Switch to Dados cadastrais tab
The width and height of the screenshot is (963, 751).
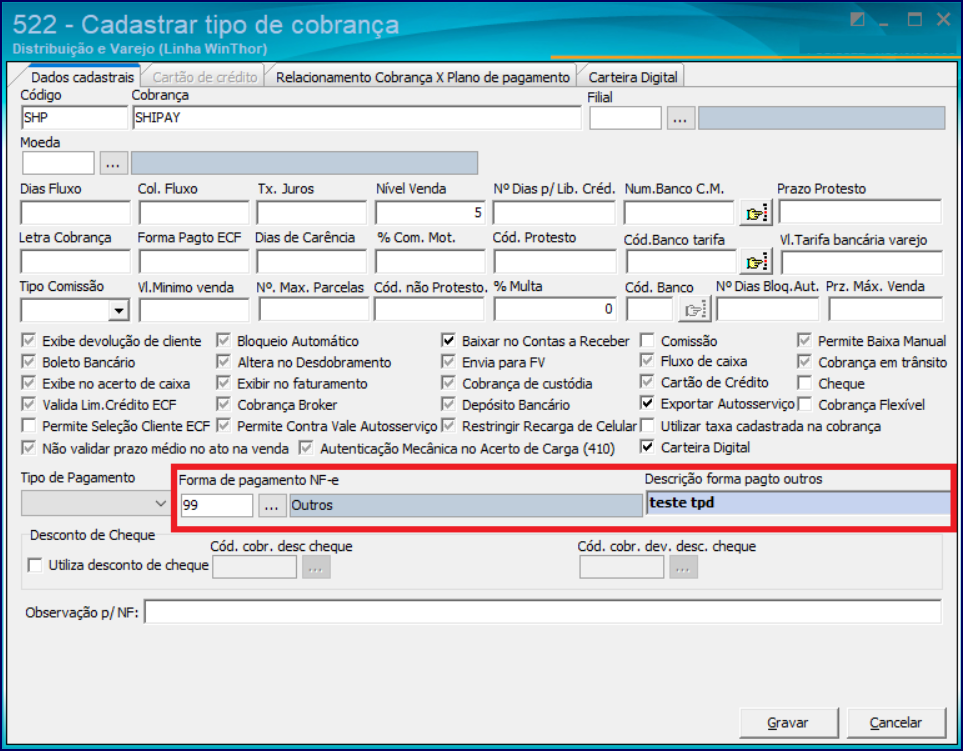(82, 77)
